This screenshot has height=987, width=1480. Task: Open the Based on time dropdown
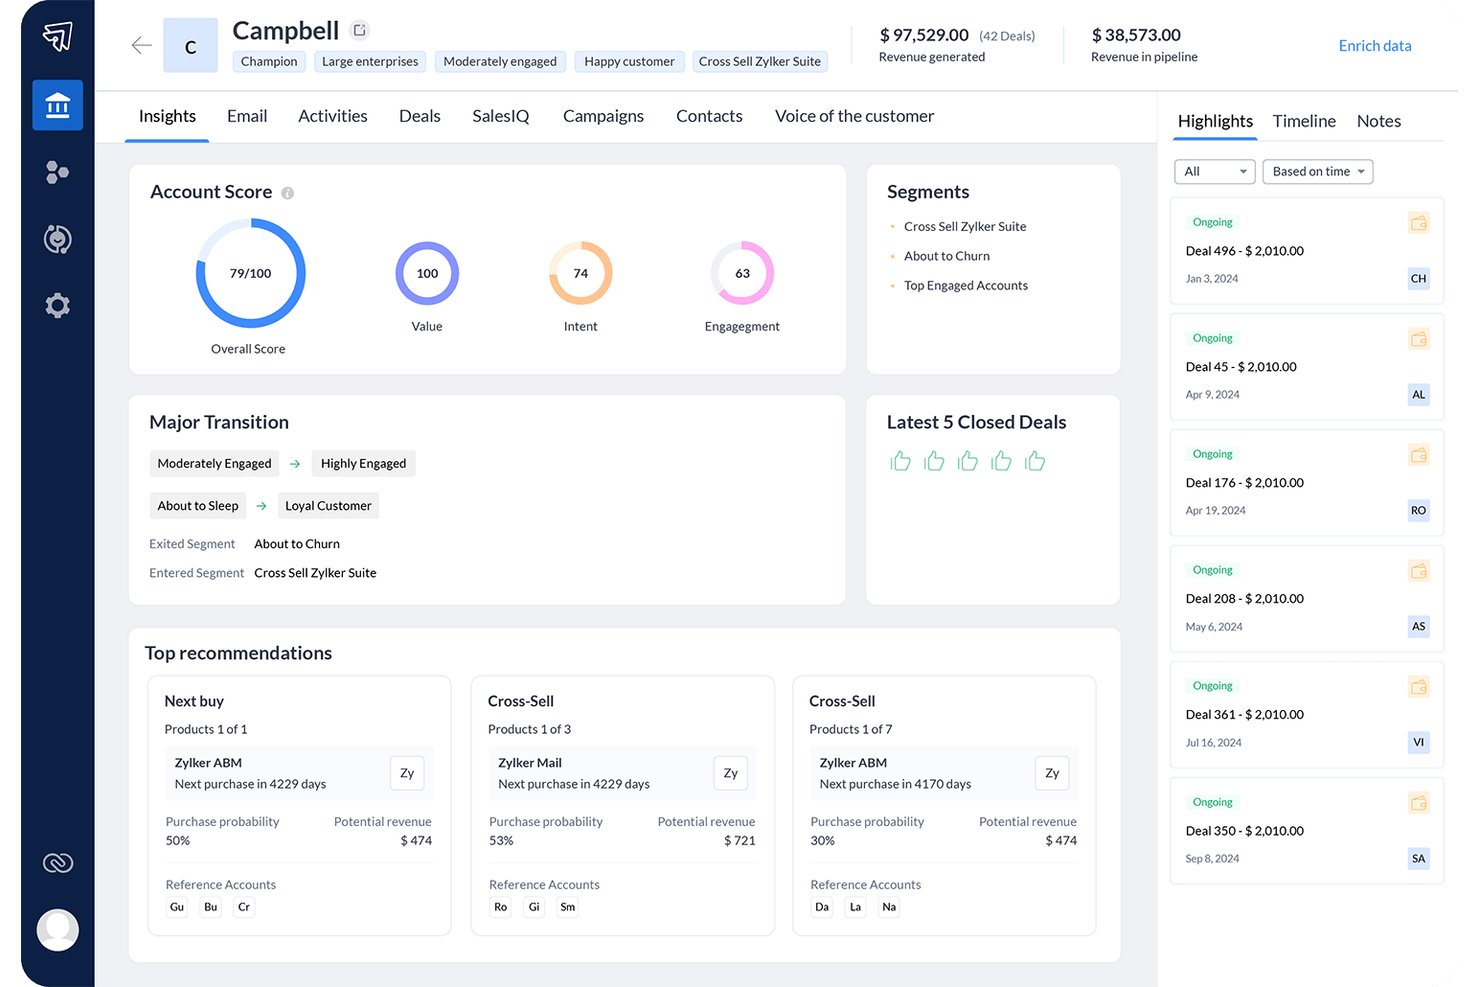[1318, 172]
